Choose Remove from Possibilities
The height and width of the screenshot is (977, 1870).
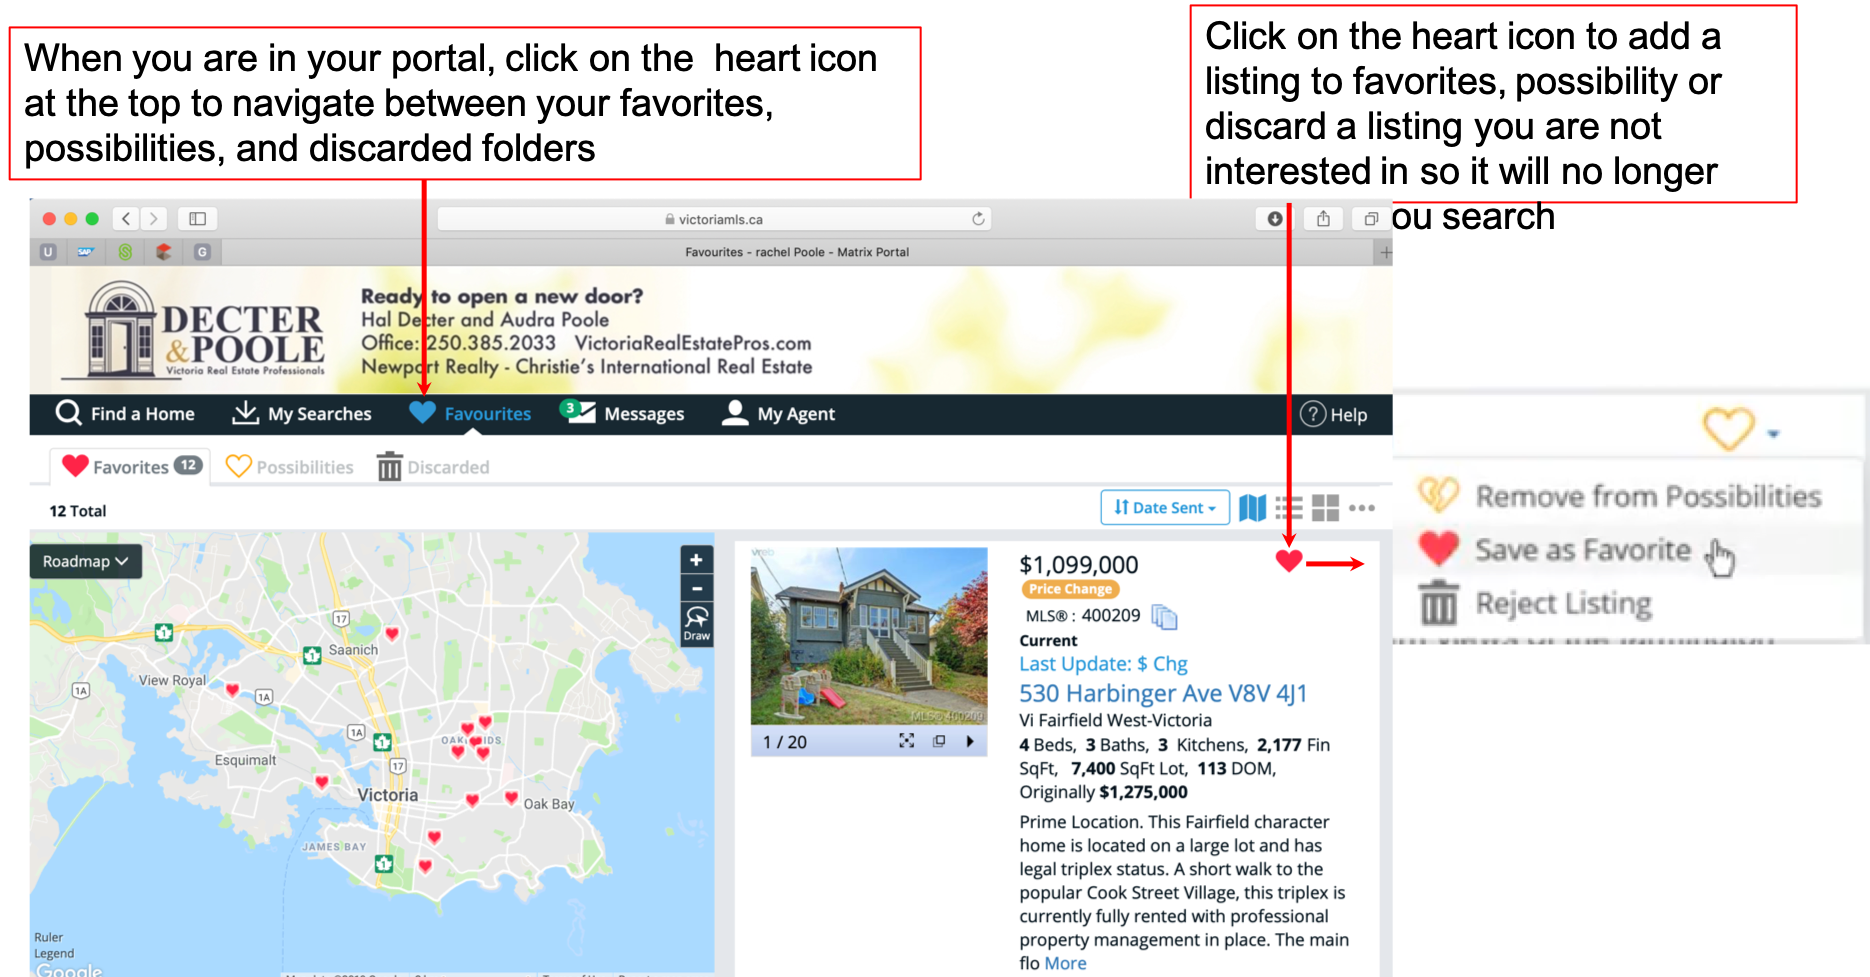click(x=1647, y=496)
